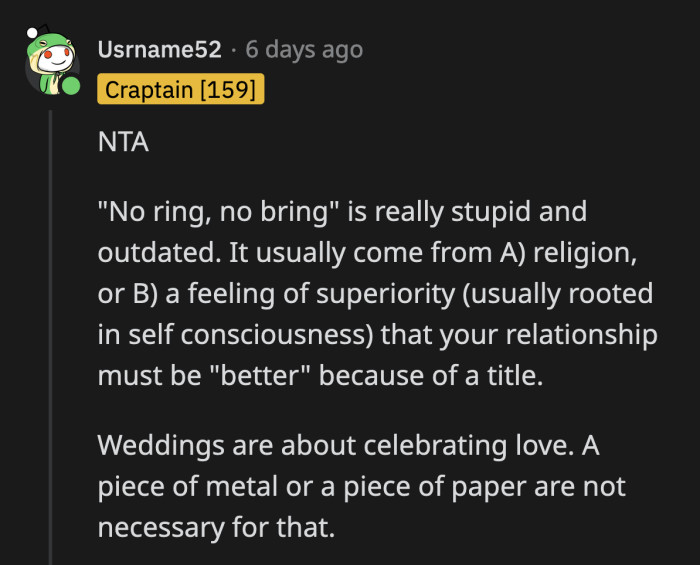This screenshot has width=700, height=565.
Task: Click the final line "necessary for that."
Action: click(215, 526)
